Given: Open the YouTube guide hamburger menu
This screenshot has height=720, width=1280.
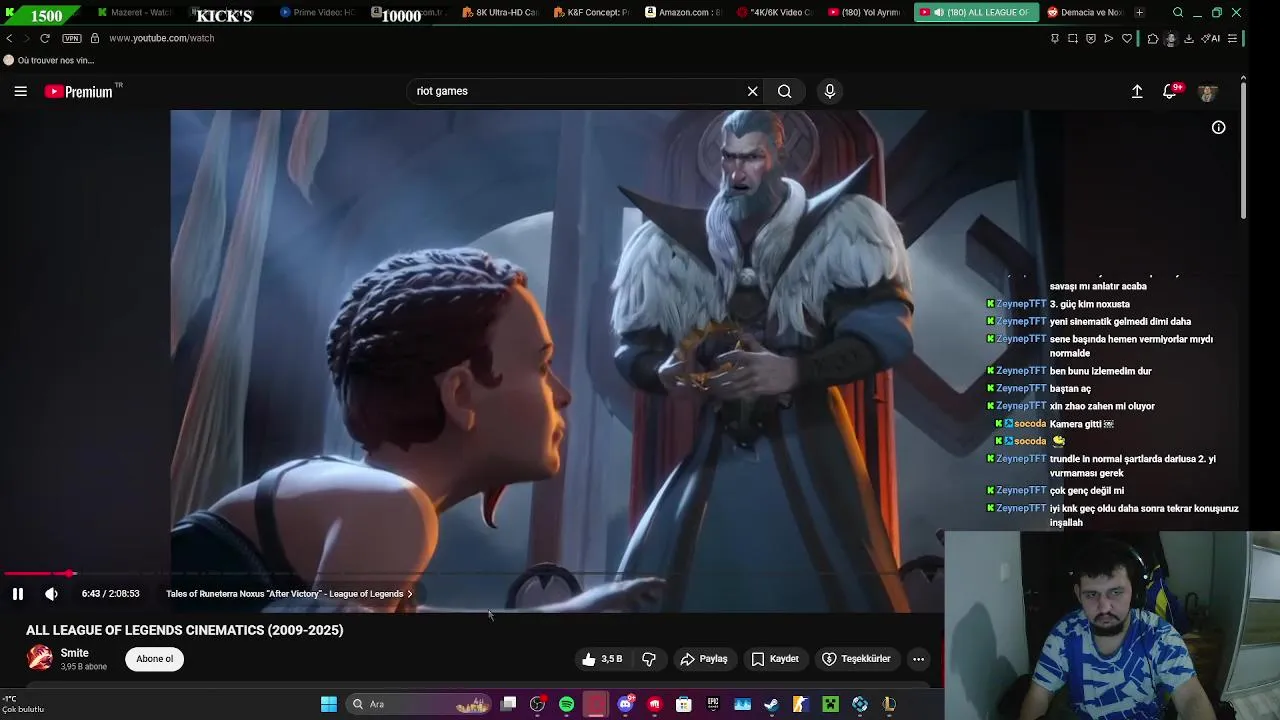Looking at the screenshot, I should [20, 91].
